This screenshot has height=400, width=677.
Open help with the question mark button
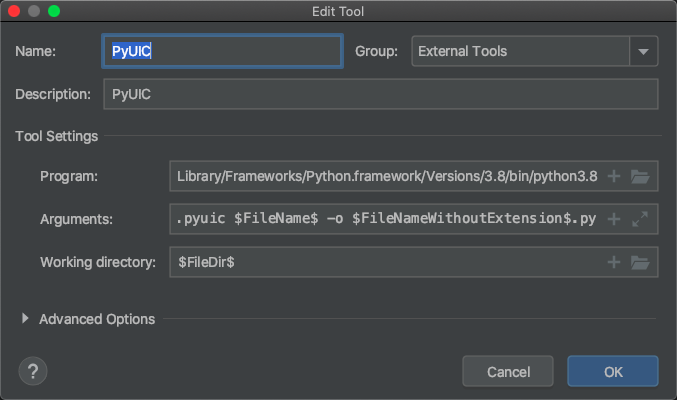click(x=33, y=371)
